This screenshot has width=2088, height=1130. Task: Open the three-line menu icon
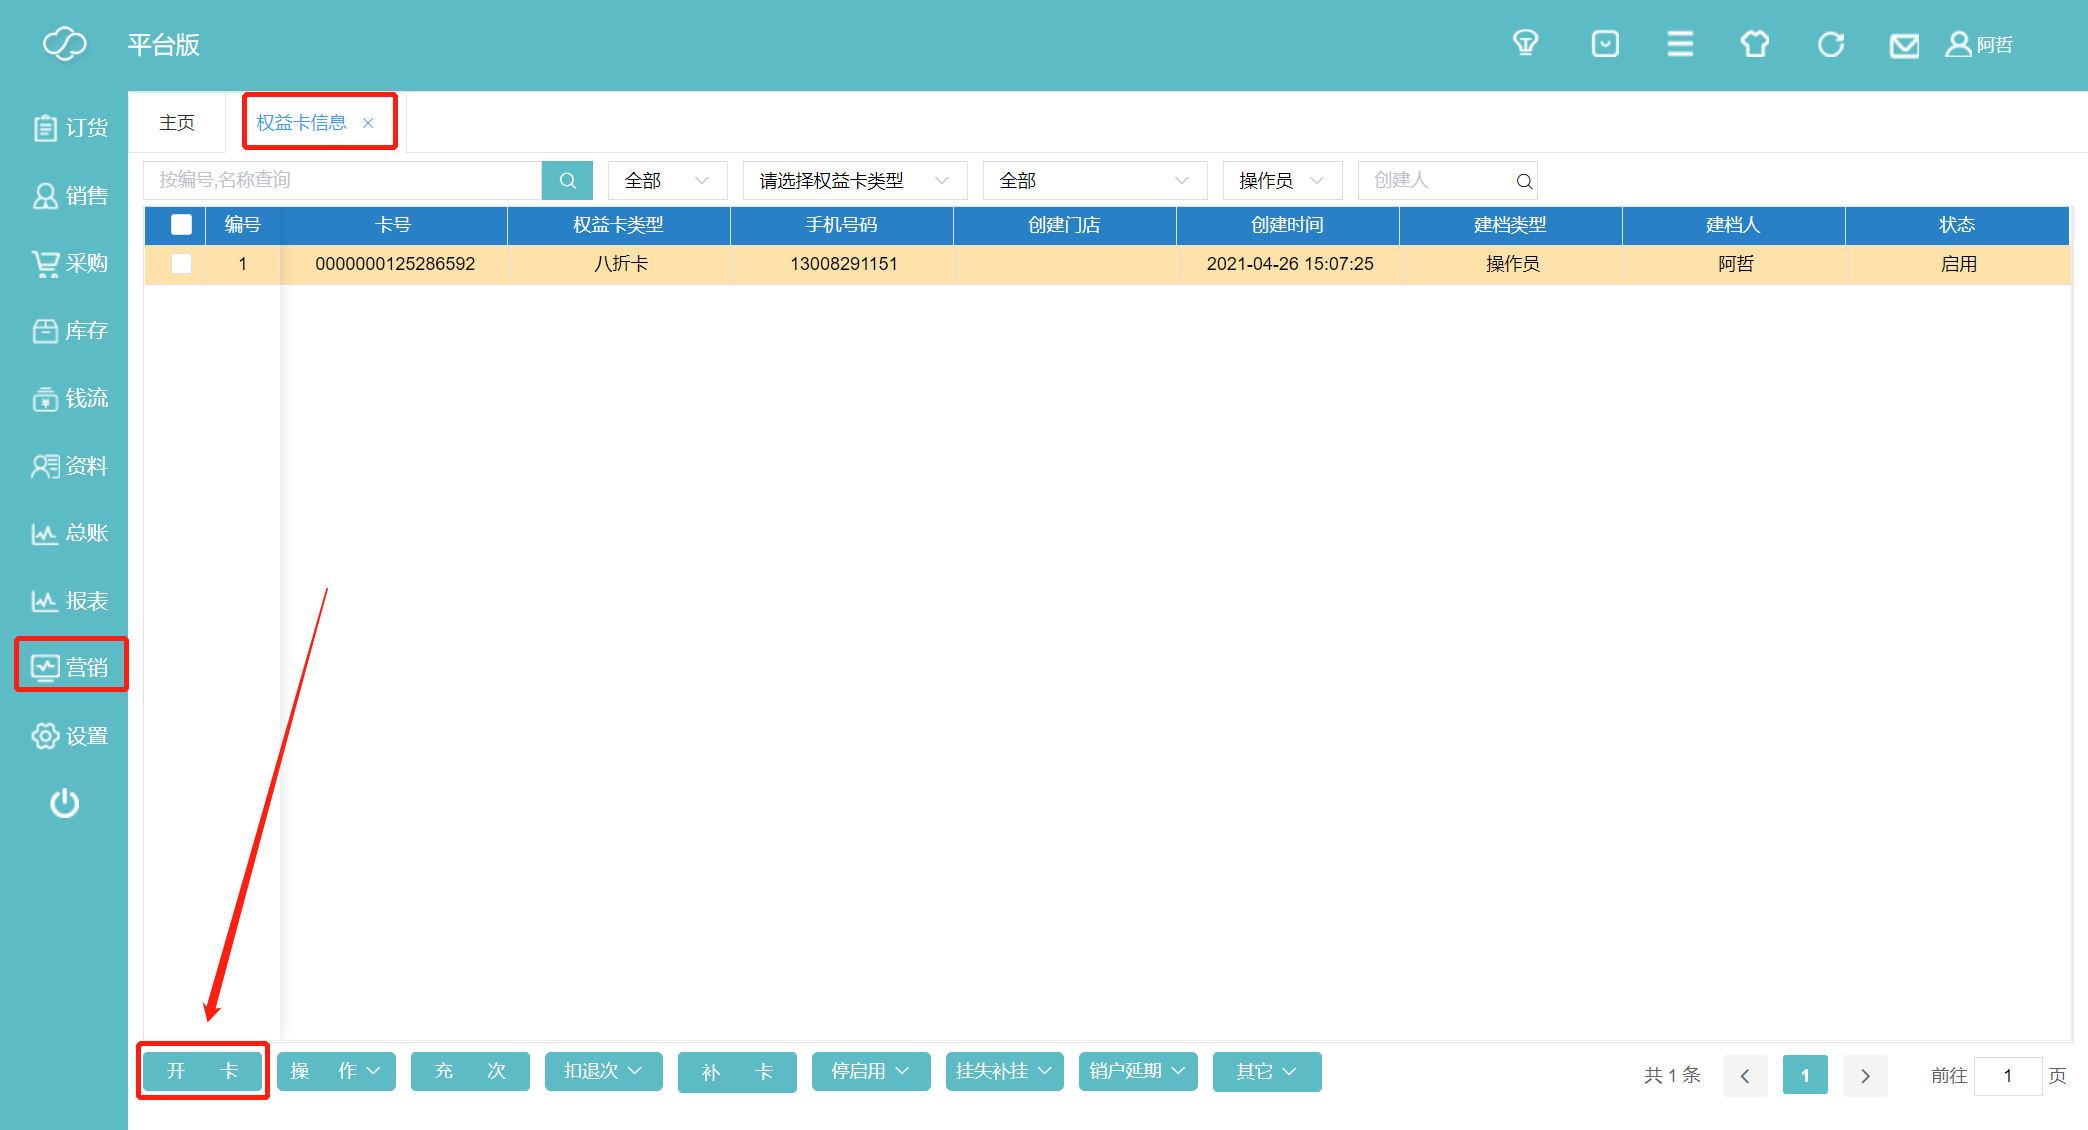1680,44
